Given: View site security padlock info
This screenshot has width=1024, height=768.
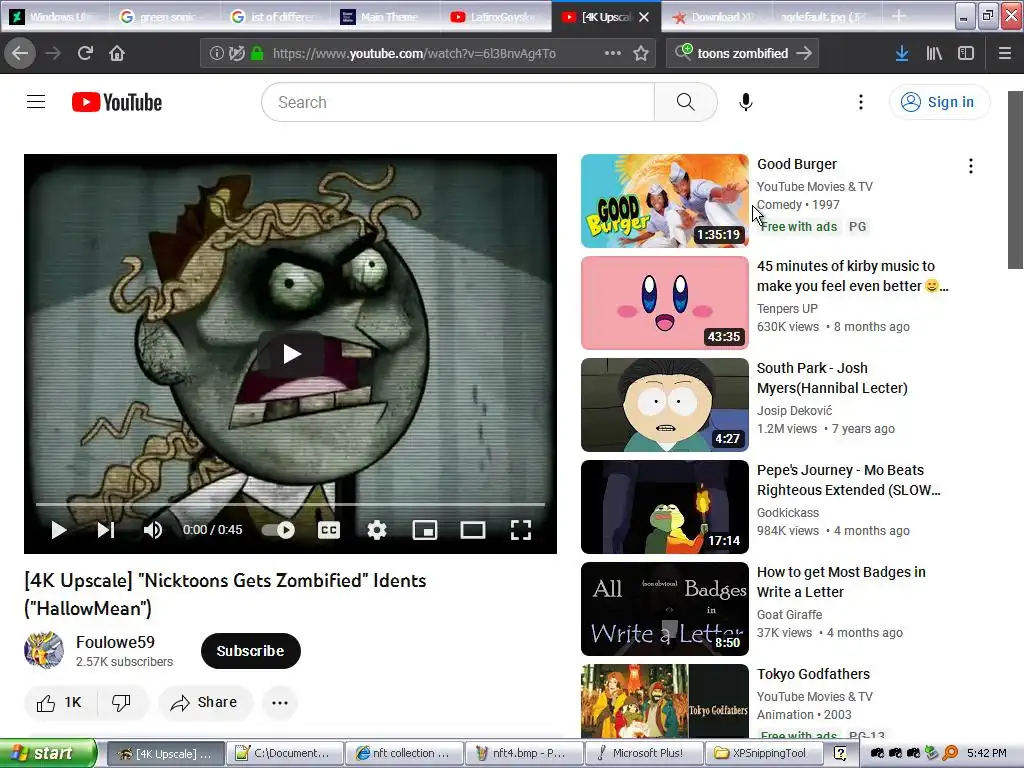Looking at the screenshot, I should click(257, 53).
